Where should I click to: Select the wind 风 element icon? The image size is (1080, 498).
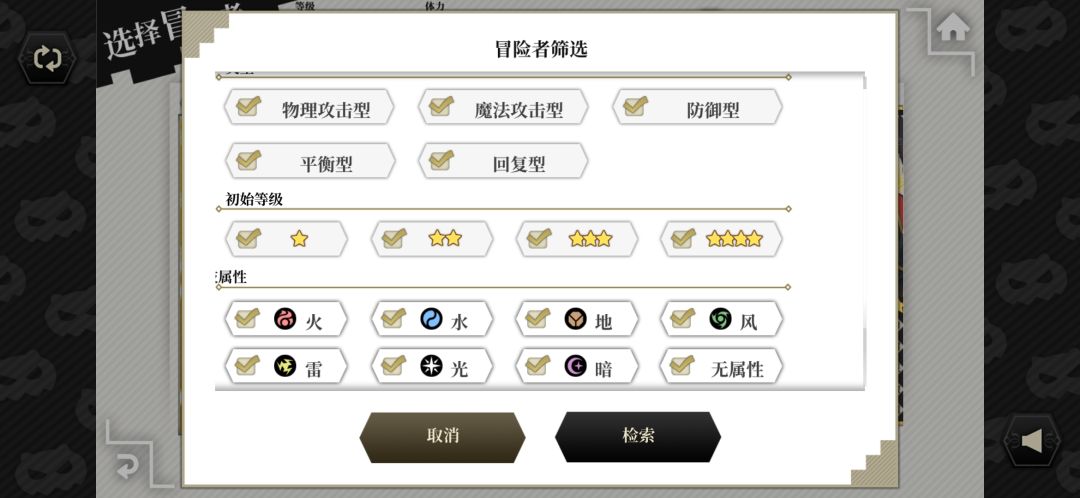click(720, 319)
